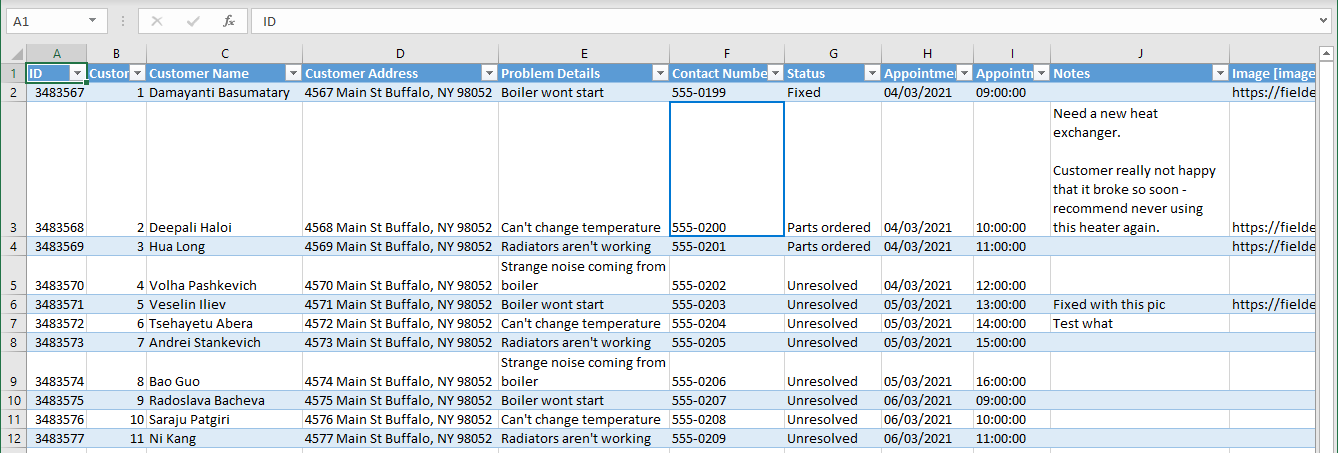The height and width of the screenshot is (453, 1338).
Task: Select column A header
Action: pos(56,54)
